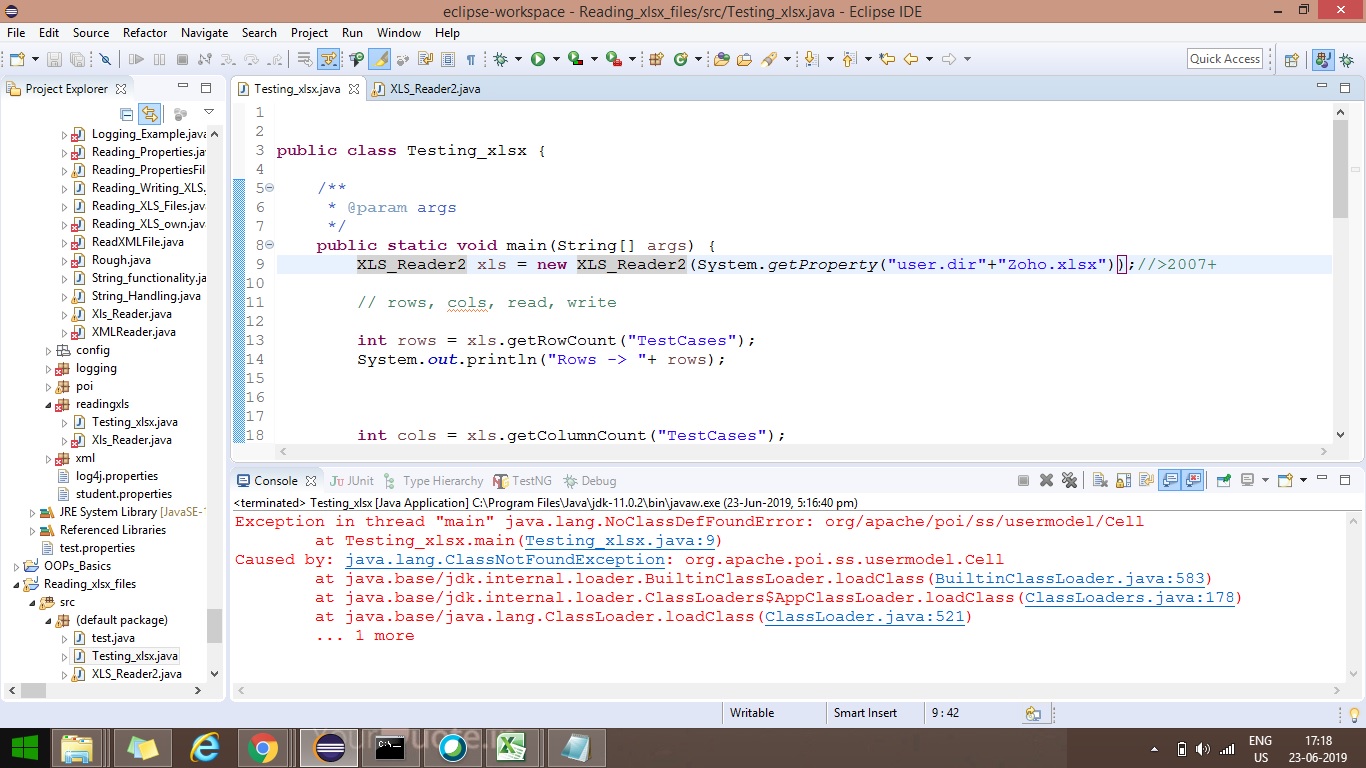
Task: Click Remove Launch icon in Console
Action: click(1046, 481)
